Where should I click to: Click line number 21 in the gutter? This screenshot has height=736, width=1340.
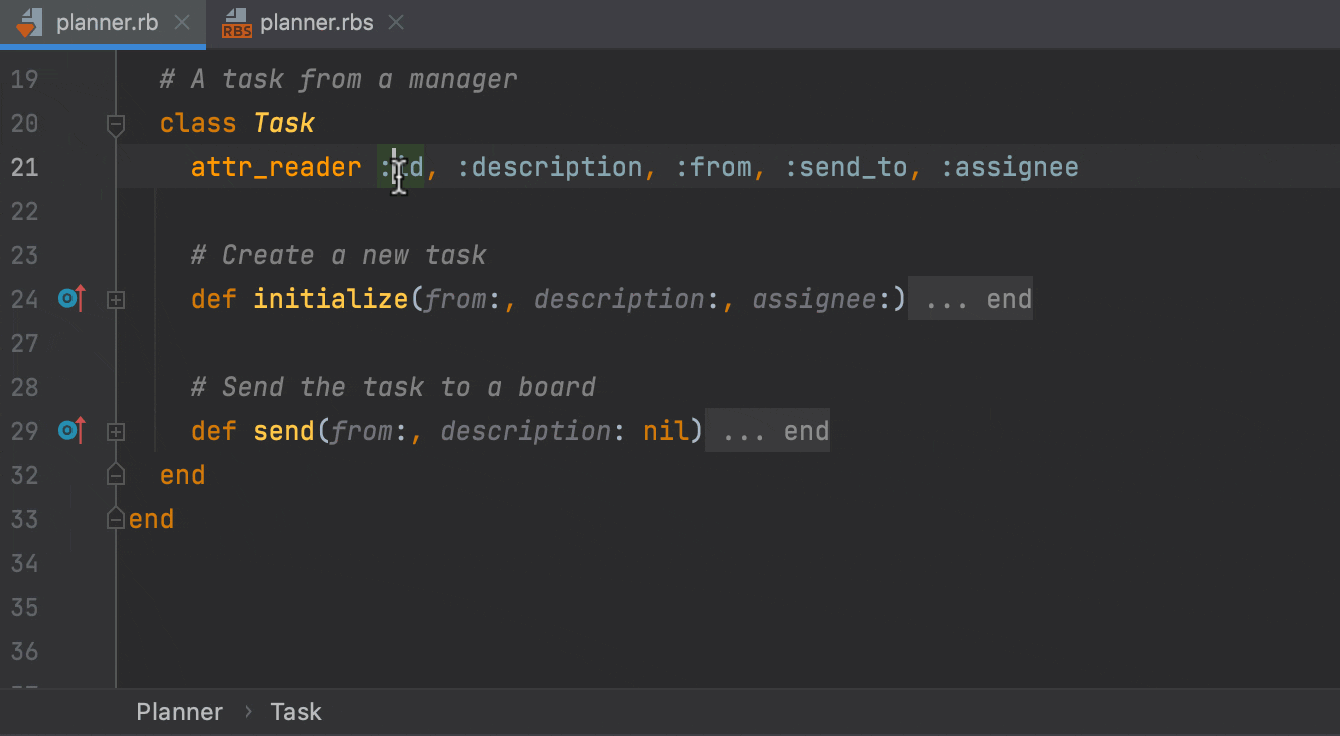[x=25, y=167]
